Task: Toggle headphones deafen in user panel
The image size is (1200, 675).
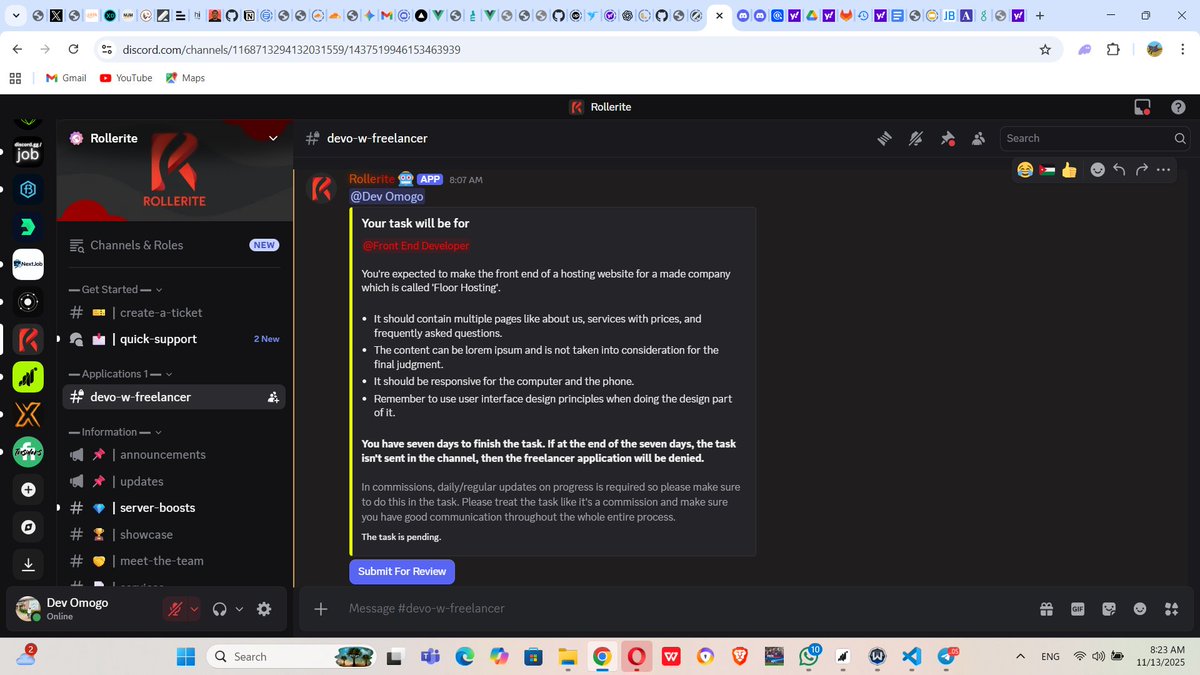Action: (x=220, y=609)
